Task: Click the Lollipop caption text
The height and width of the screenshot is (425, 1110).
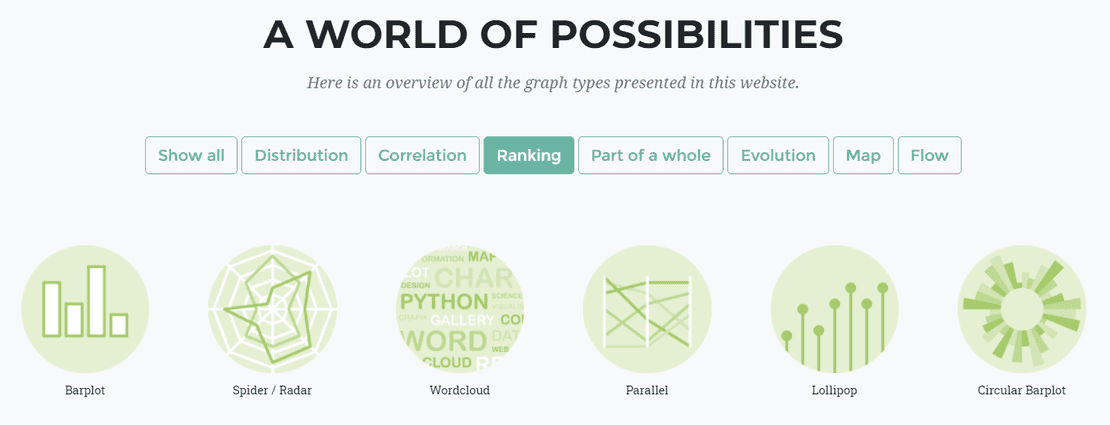Action: [x=834, y=390]
